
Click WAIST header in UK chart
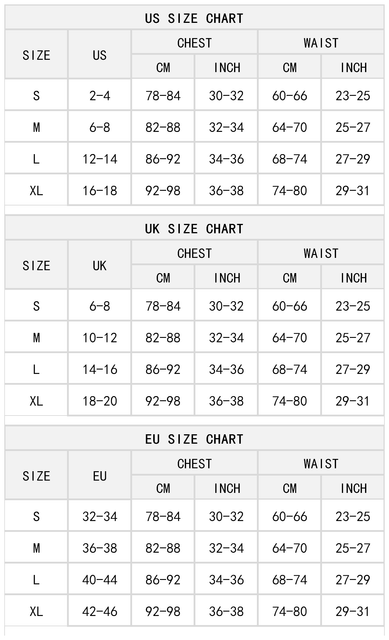pyautogui.click(x=321, y=253)
